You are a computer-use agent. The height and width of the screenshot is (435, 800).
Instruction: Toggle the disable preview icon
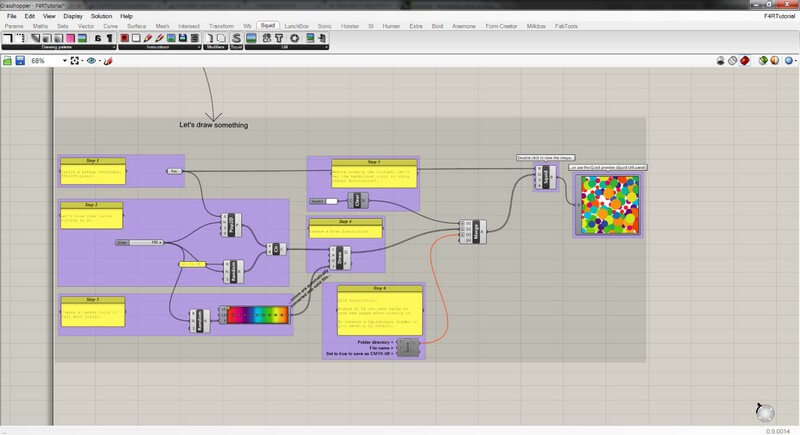pyautogui.click(x=733, y=61)
